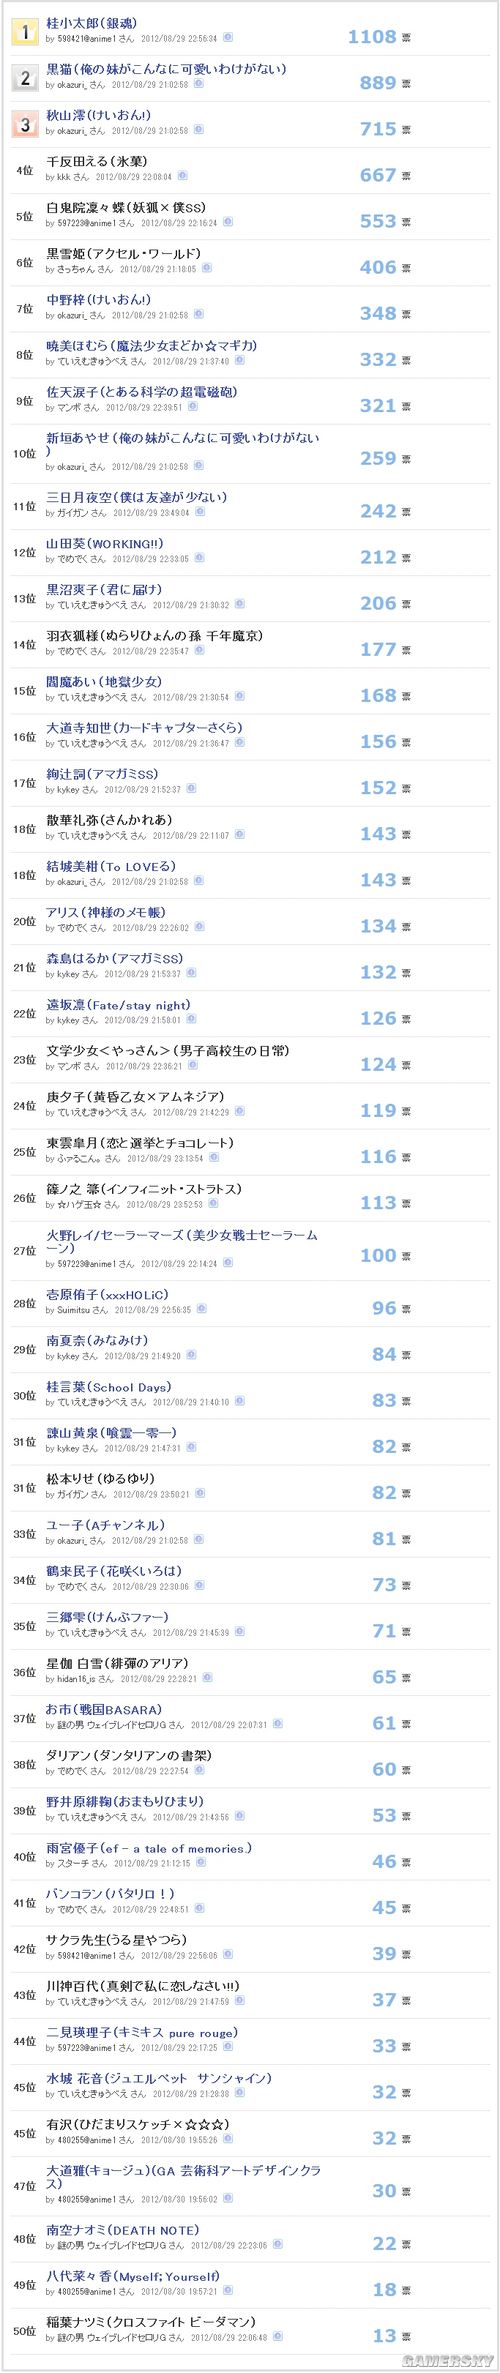Click the gold rank 1 badge icon
This screenshot has height=2373, width=500.
(x=25, y=31)
